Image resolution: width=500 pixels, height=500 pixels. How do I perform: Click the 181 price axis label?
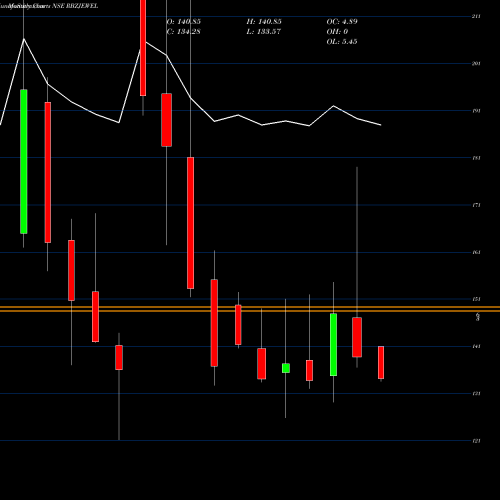[x=476, y=158]
